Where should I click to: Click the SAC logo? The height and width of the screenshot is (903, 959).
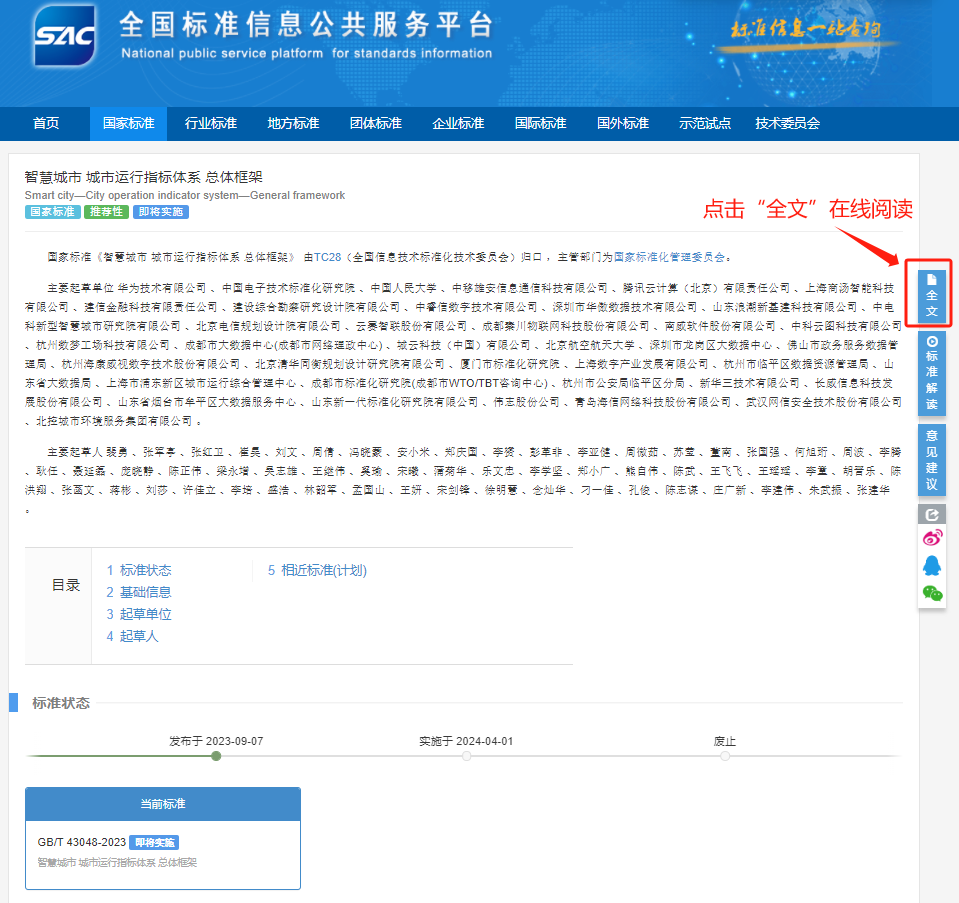click(x=64, y=38)
